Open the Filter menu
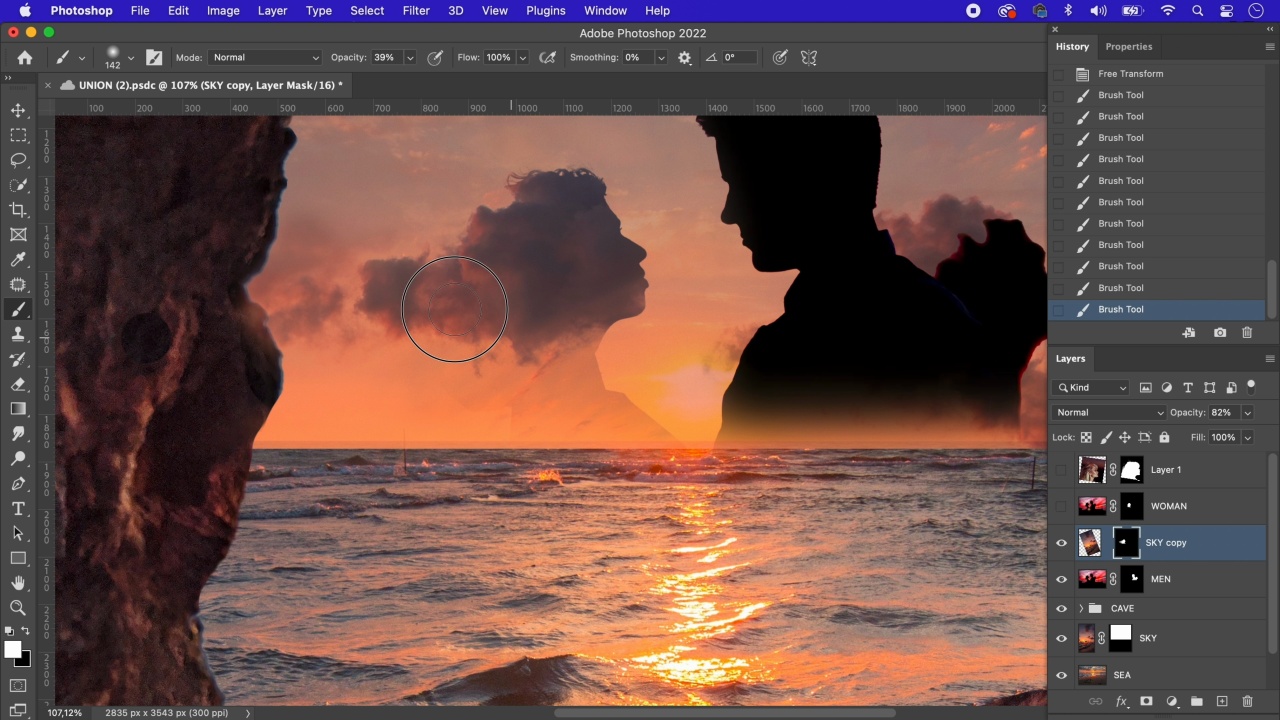This screenshot has width=1280, height=720. pos(416,11)
